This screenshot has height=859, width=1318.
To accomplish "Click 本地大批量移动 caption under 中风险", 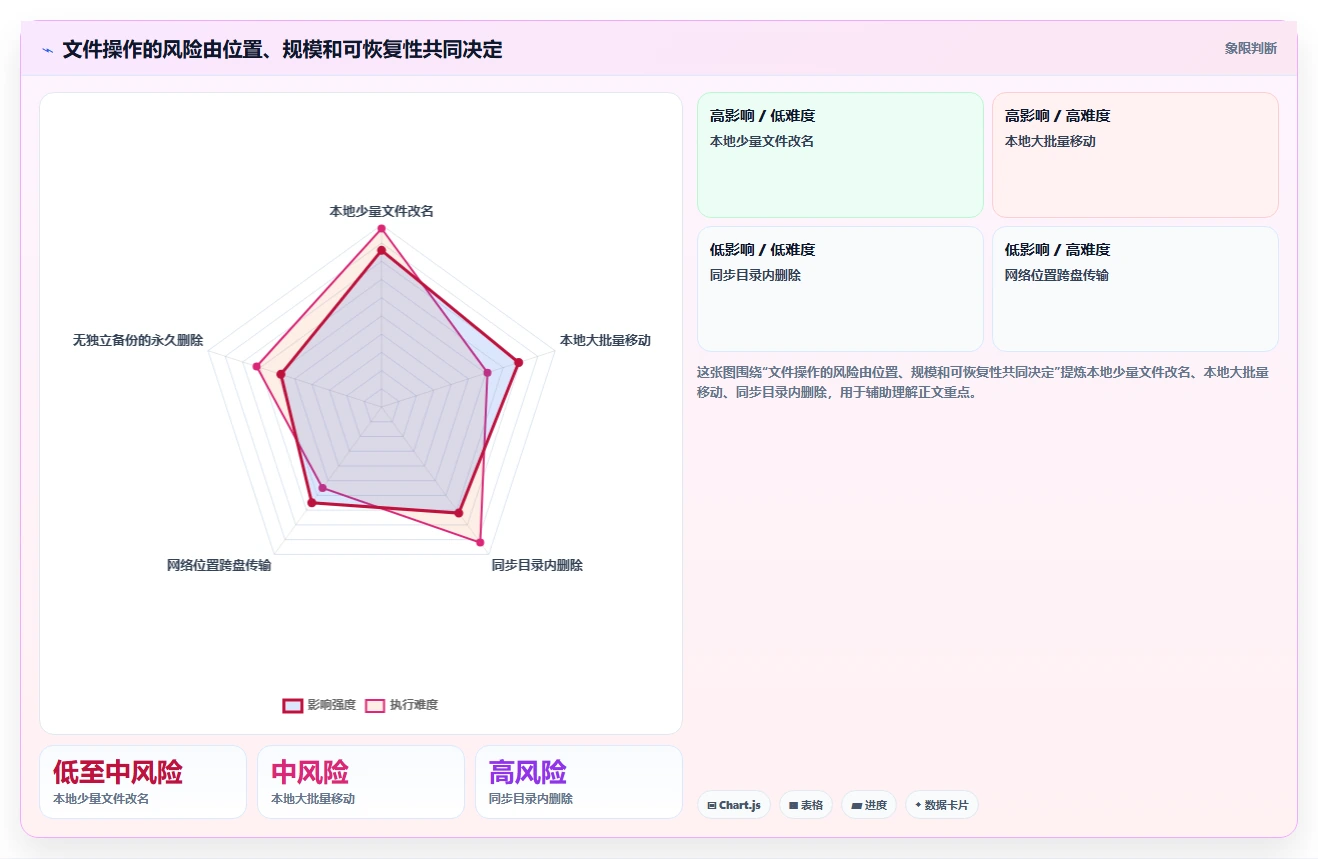I will tap(313, 799).
